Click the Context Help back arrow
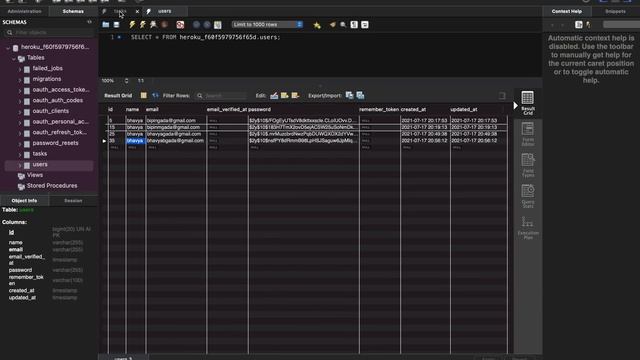640x360 pixels. pyautogui.click(x=552, y=25)
